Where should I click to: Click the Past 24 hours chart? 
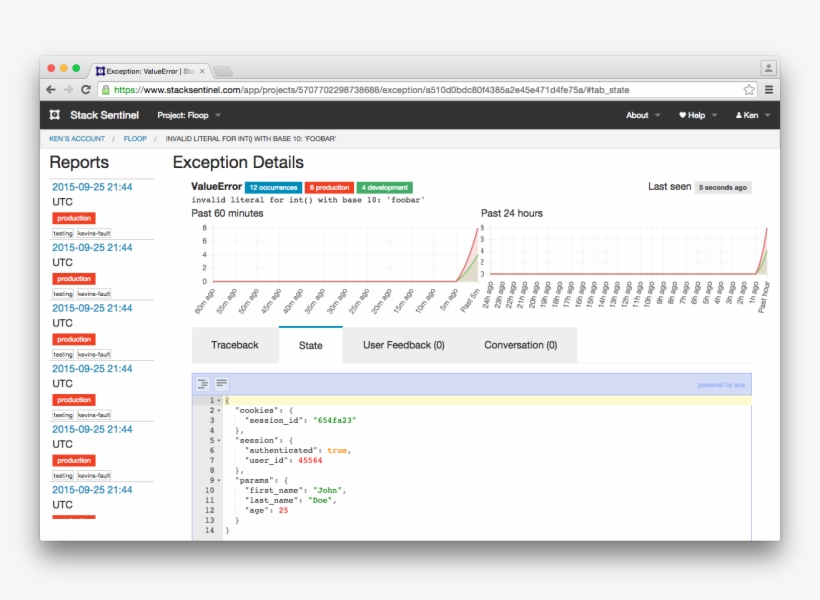coord(624,269)
